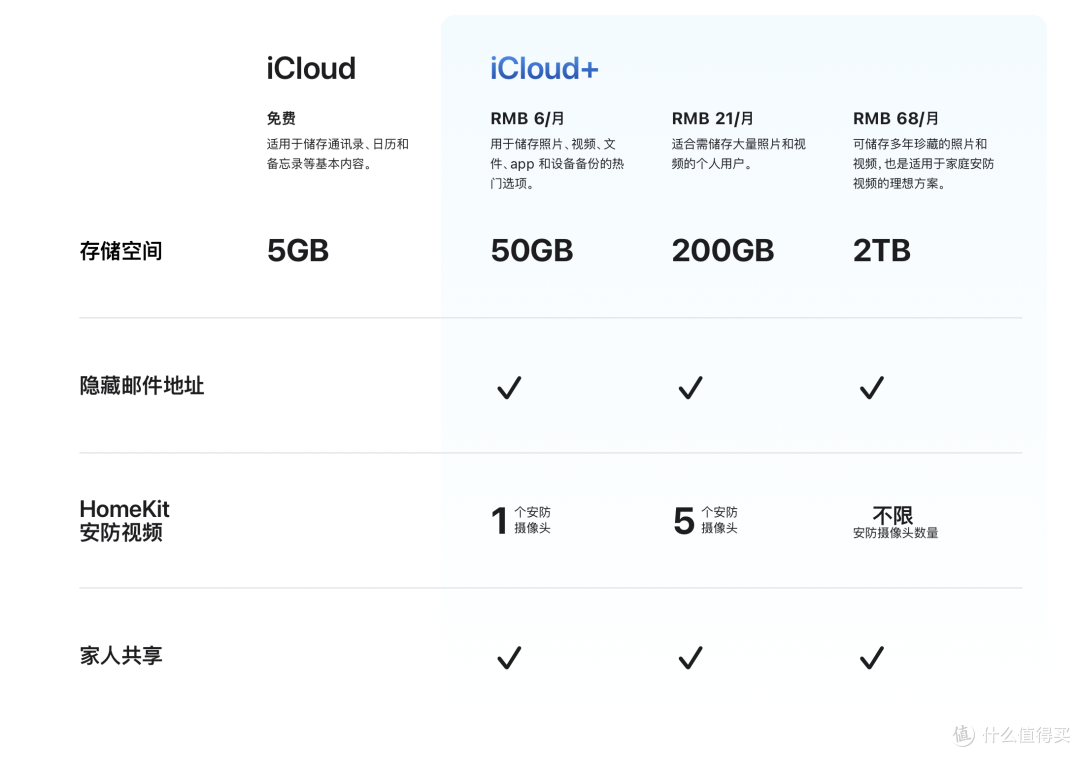Click the blue iCloud+ heading
1080x757 pixels.
tap(544, 68)
